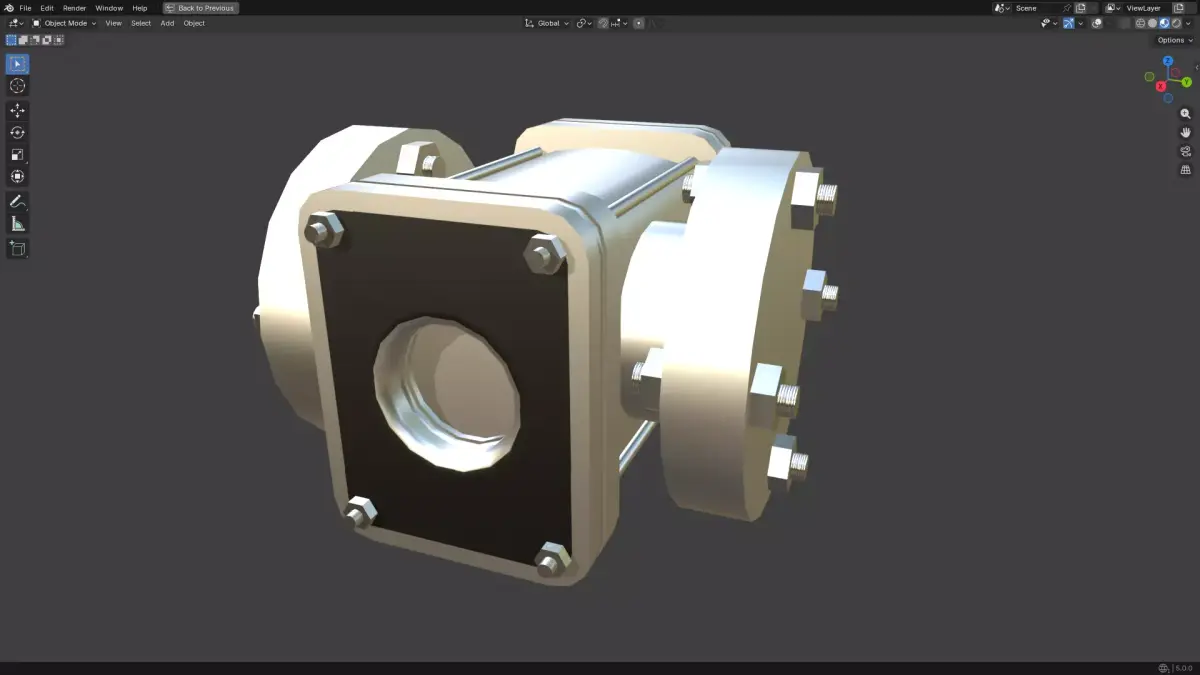Viewport: 1200px width, 675px height.
Task: Set selection mode to Intersect
Action: 59,40
